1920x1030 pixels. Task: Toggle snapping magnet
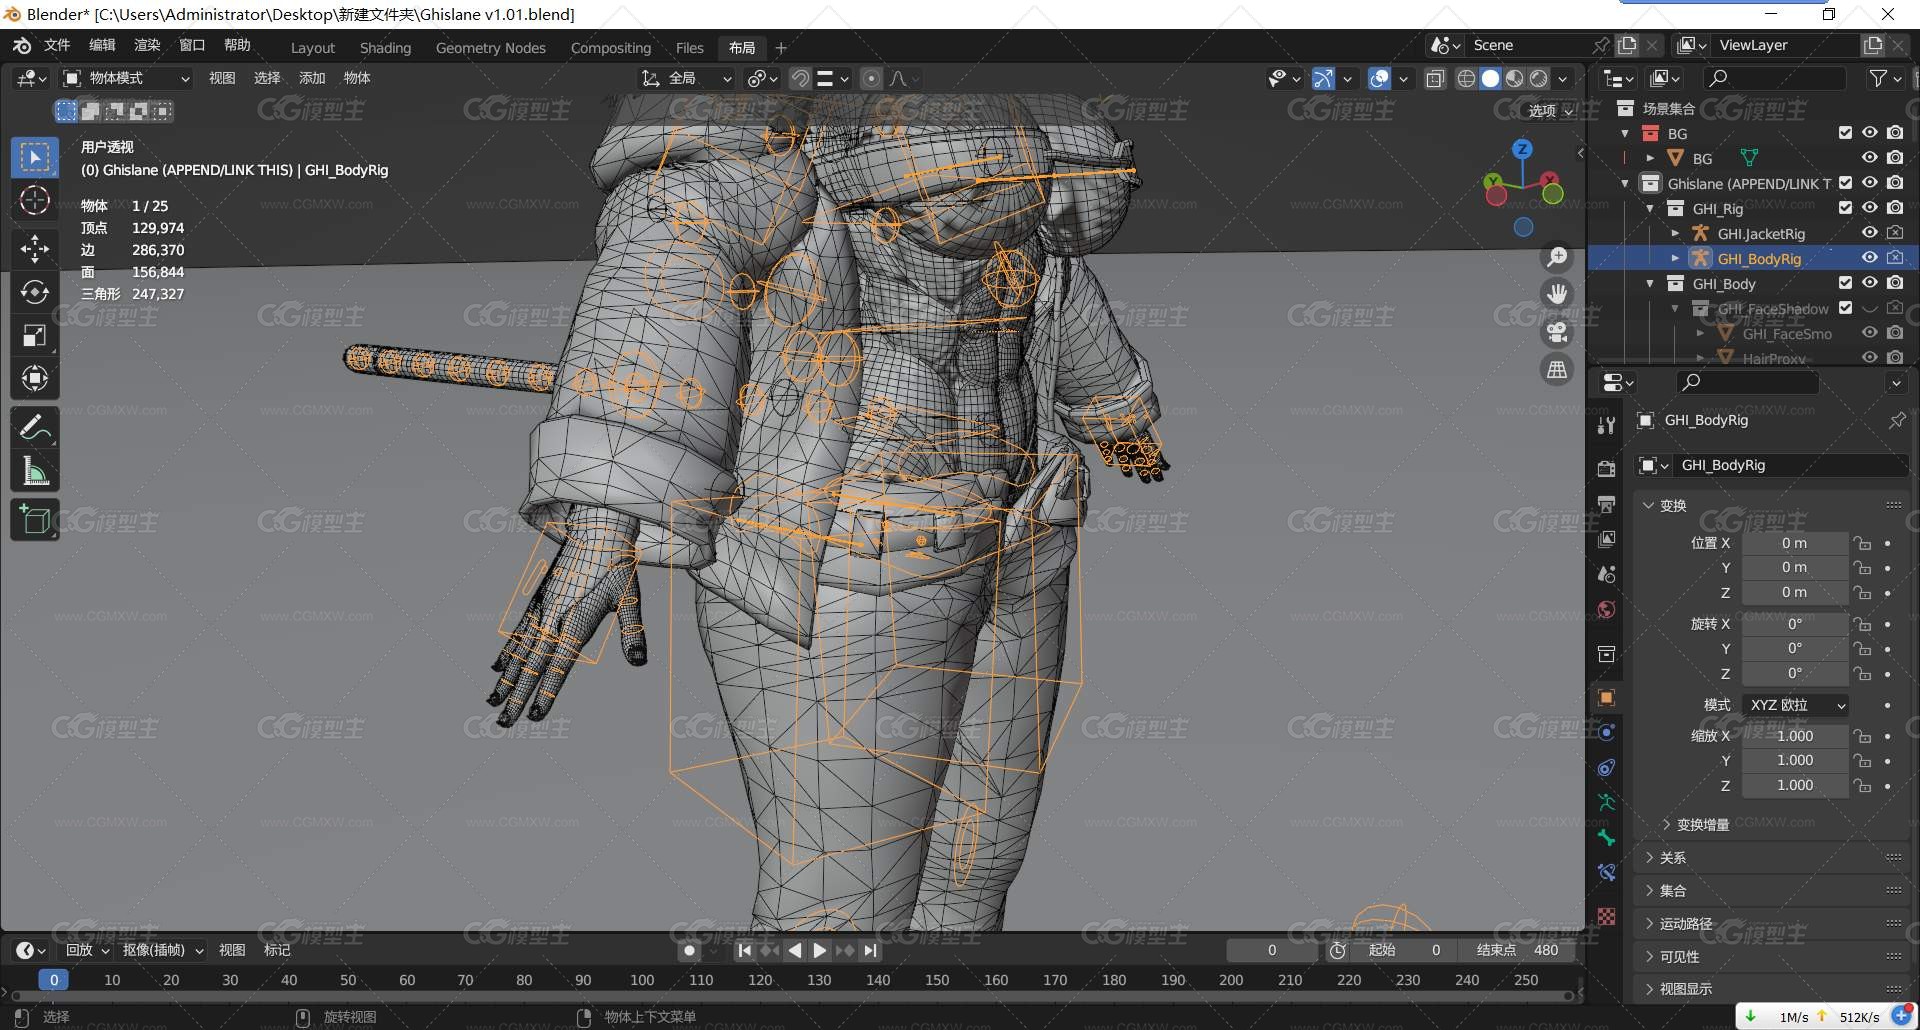click(800, 78)
